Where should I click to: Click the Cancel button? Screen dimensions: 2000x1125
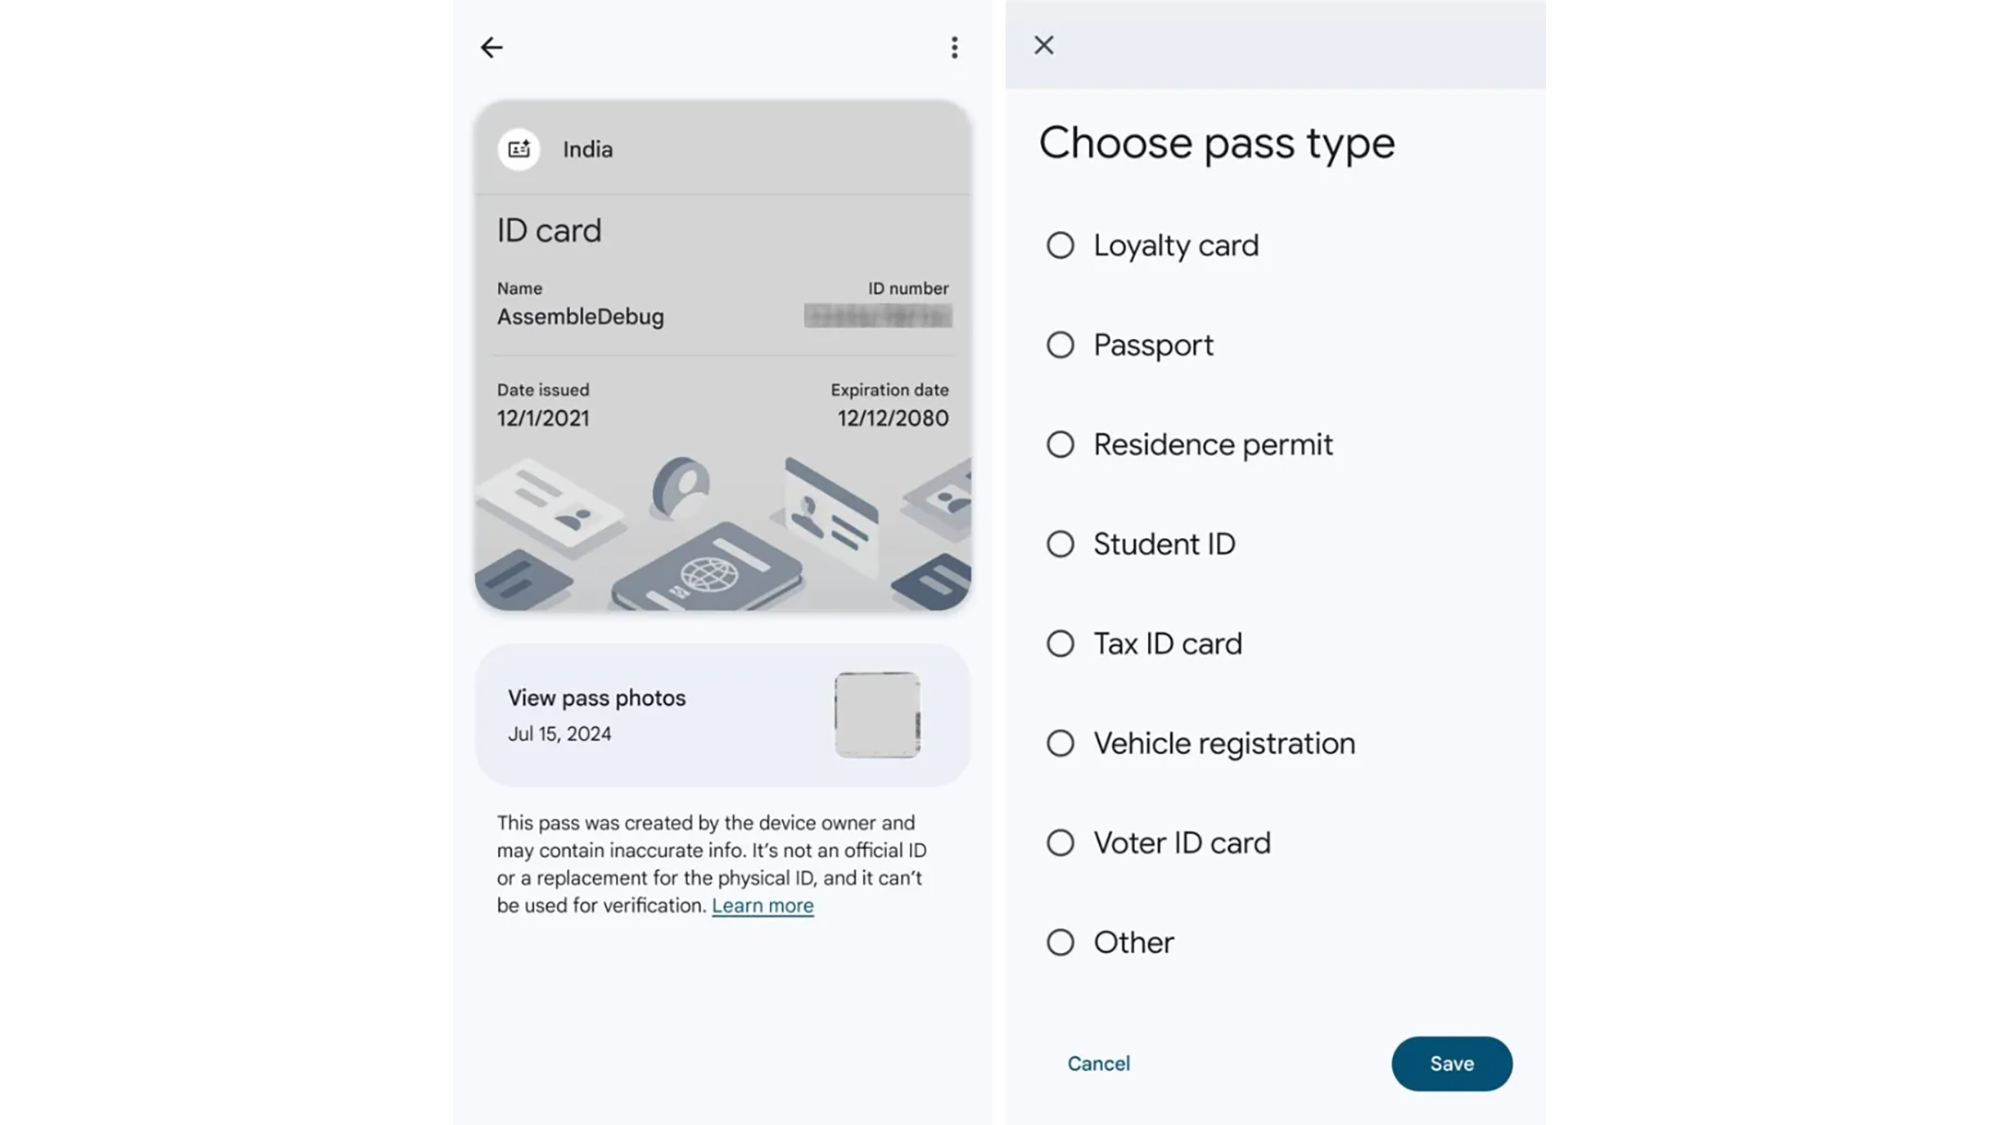(x=1098, y=1063)
